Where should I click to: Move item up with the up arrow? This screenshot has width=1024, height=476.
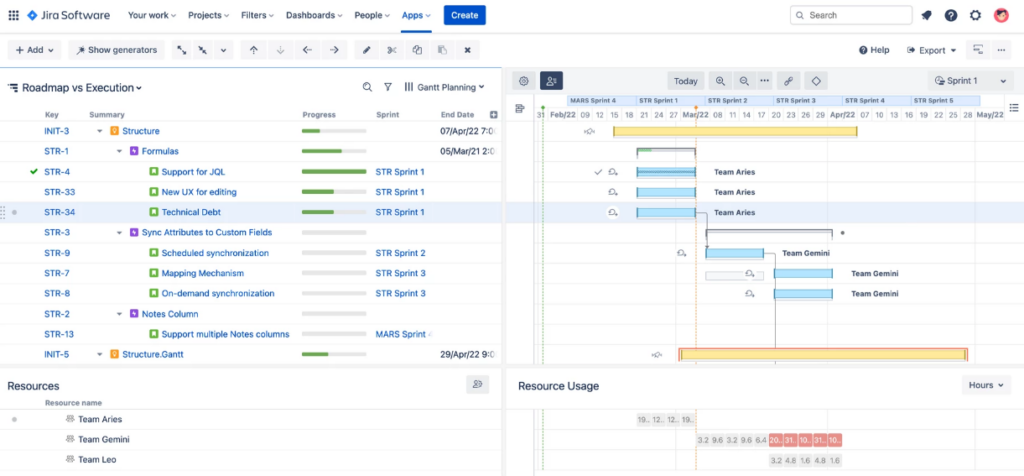coord(254,50)
